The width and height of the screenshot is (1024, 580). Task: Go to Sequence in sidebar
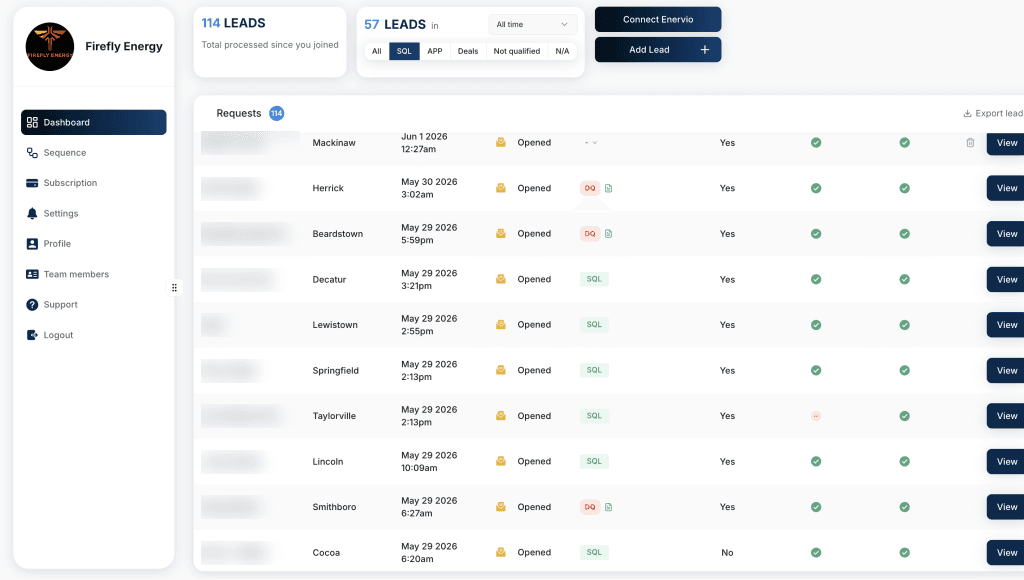56,153
